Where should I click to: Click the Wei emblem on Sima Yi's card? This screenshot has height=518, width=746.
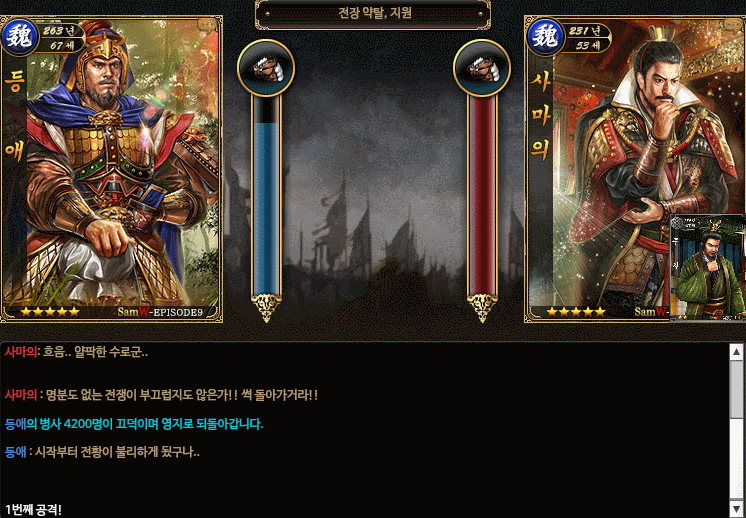click(x=546, y=37)
